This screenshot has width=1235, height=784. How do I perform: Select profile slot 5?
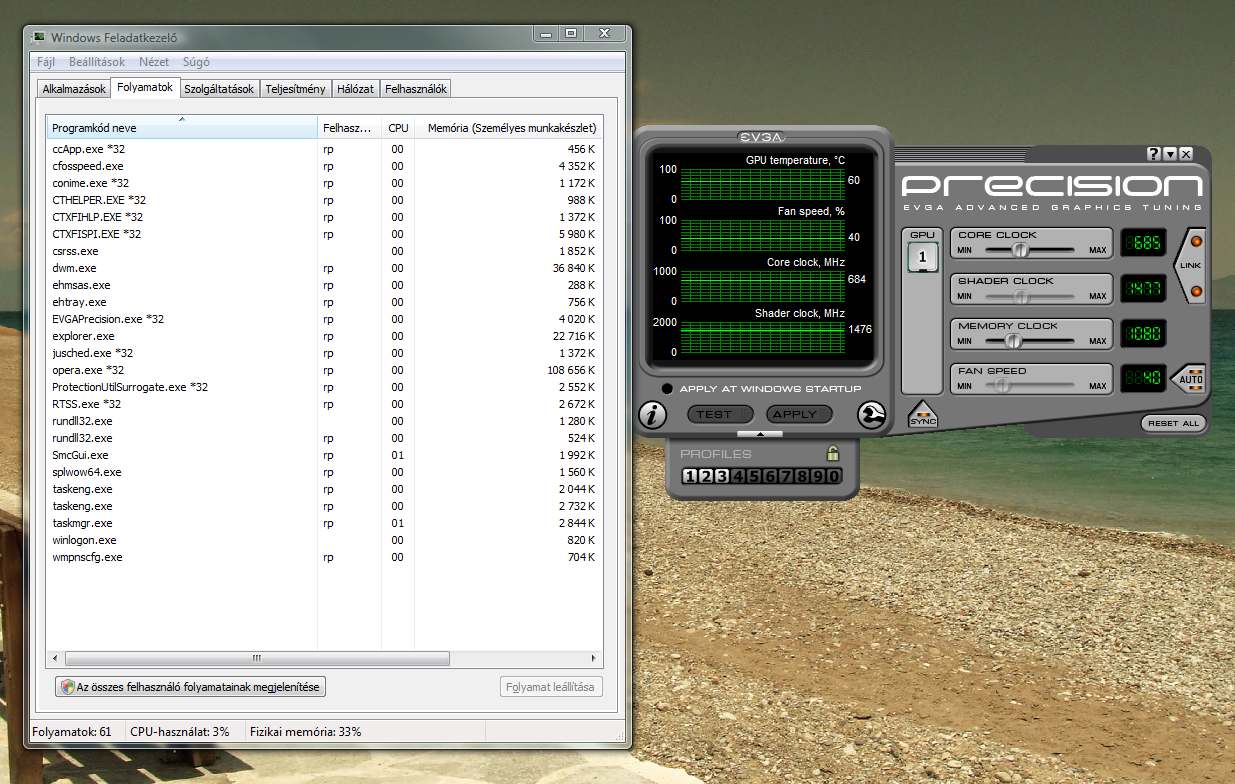(x=754, y=476)
